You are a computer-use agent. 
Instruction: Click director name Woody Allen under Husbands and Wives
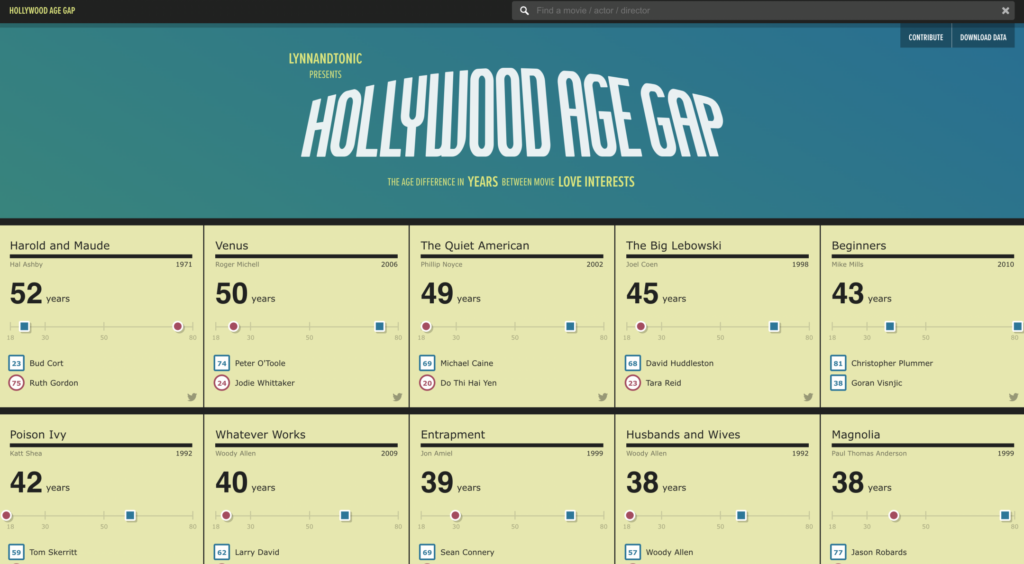pos(646,453)
